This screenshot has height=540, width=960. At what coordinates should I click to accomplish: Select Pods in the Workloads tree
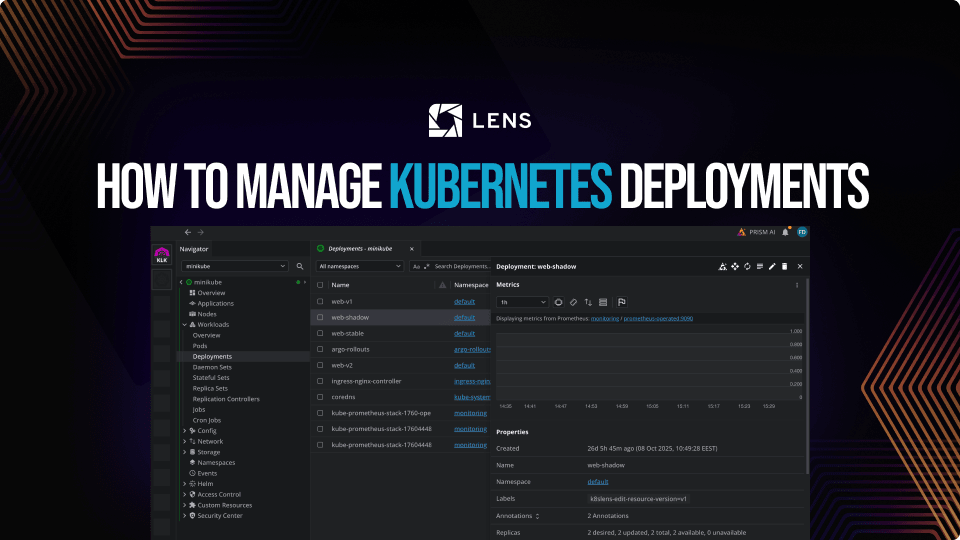pyautogui.click(x=200, y=346)
